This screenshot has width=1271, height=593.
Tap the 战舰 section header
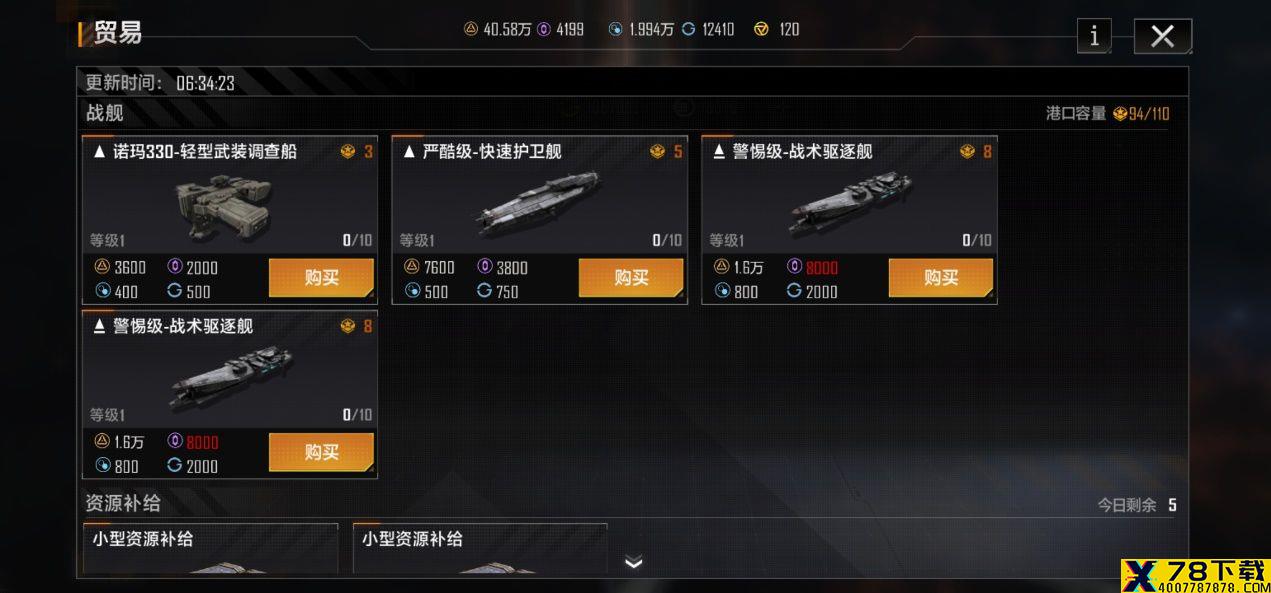click(x=105, y=113)
